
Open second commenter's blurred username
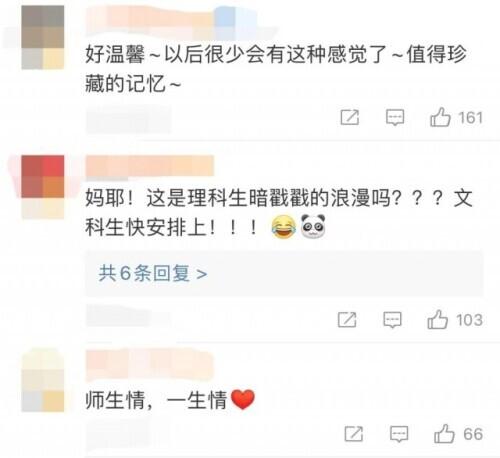point(150,166)
